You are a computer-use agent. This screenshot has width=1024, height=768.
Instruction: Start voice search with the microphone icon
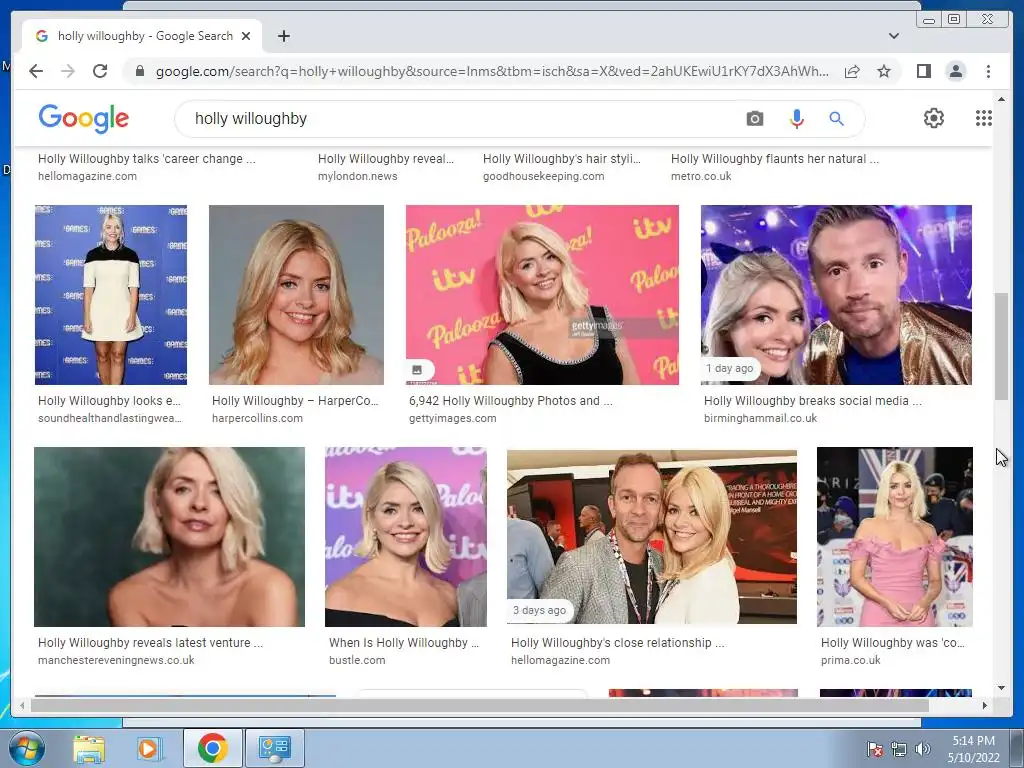pos(796,119)
